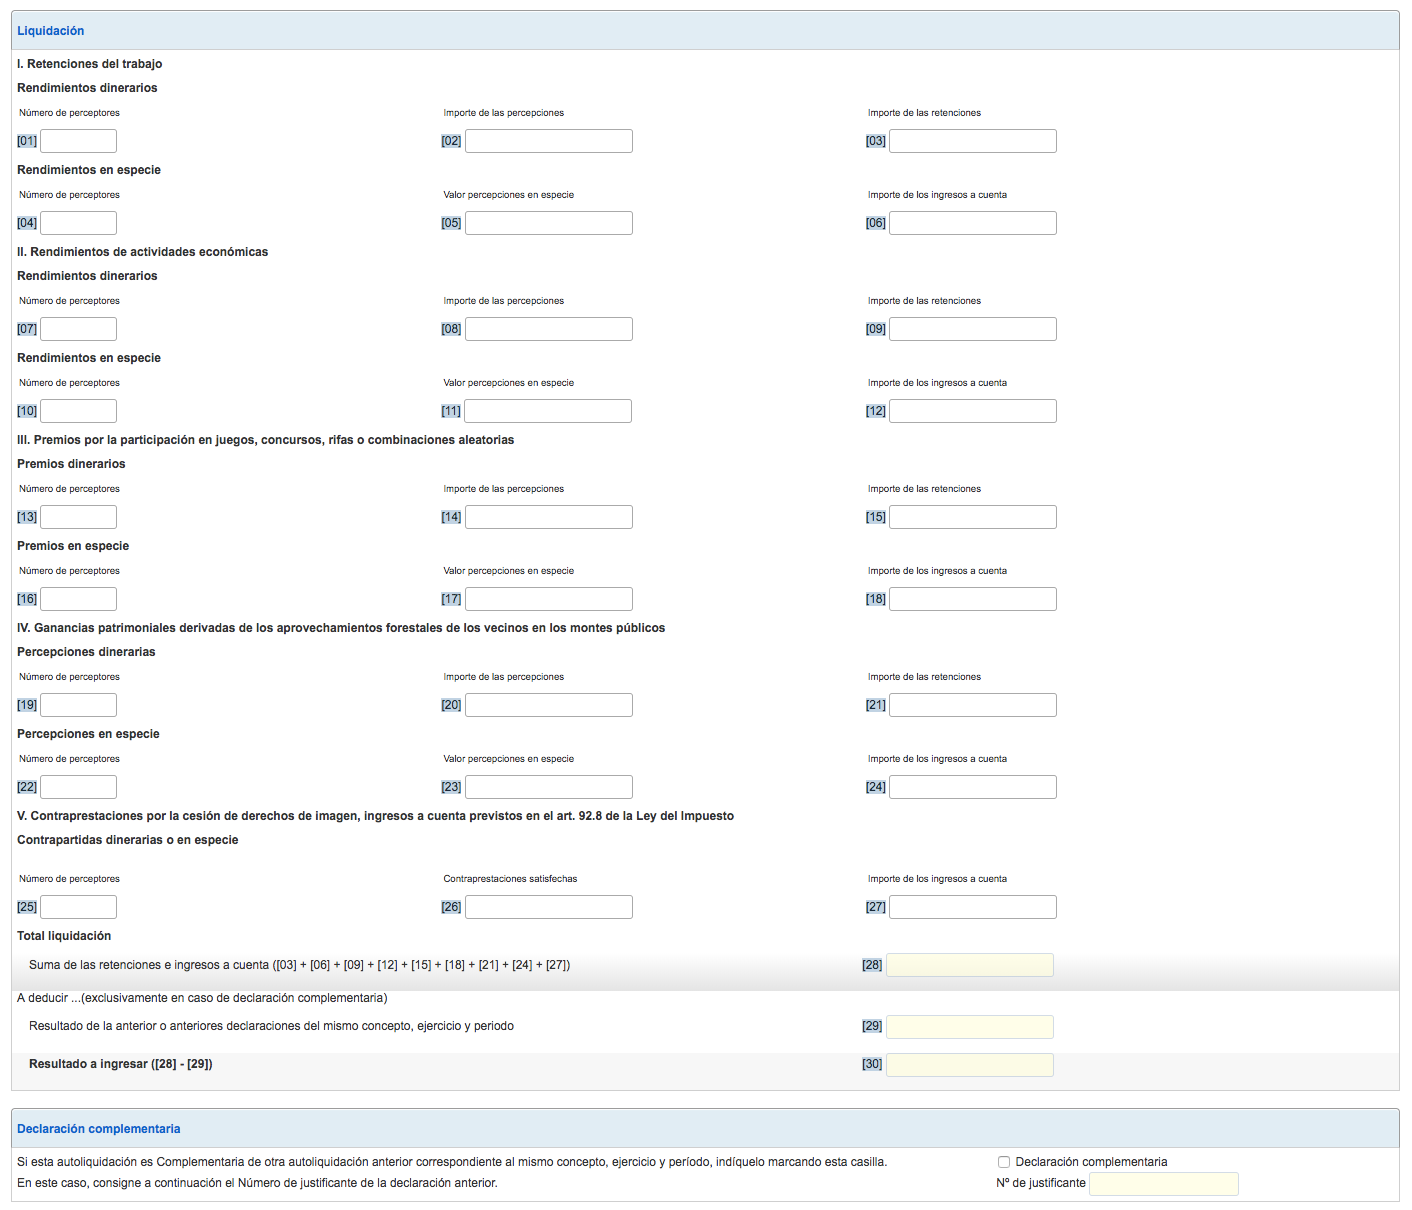
Task: Click field [07] under actividades económicas
Action: (78, 329)
